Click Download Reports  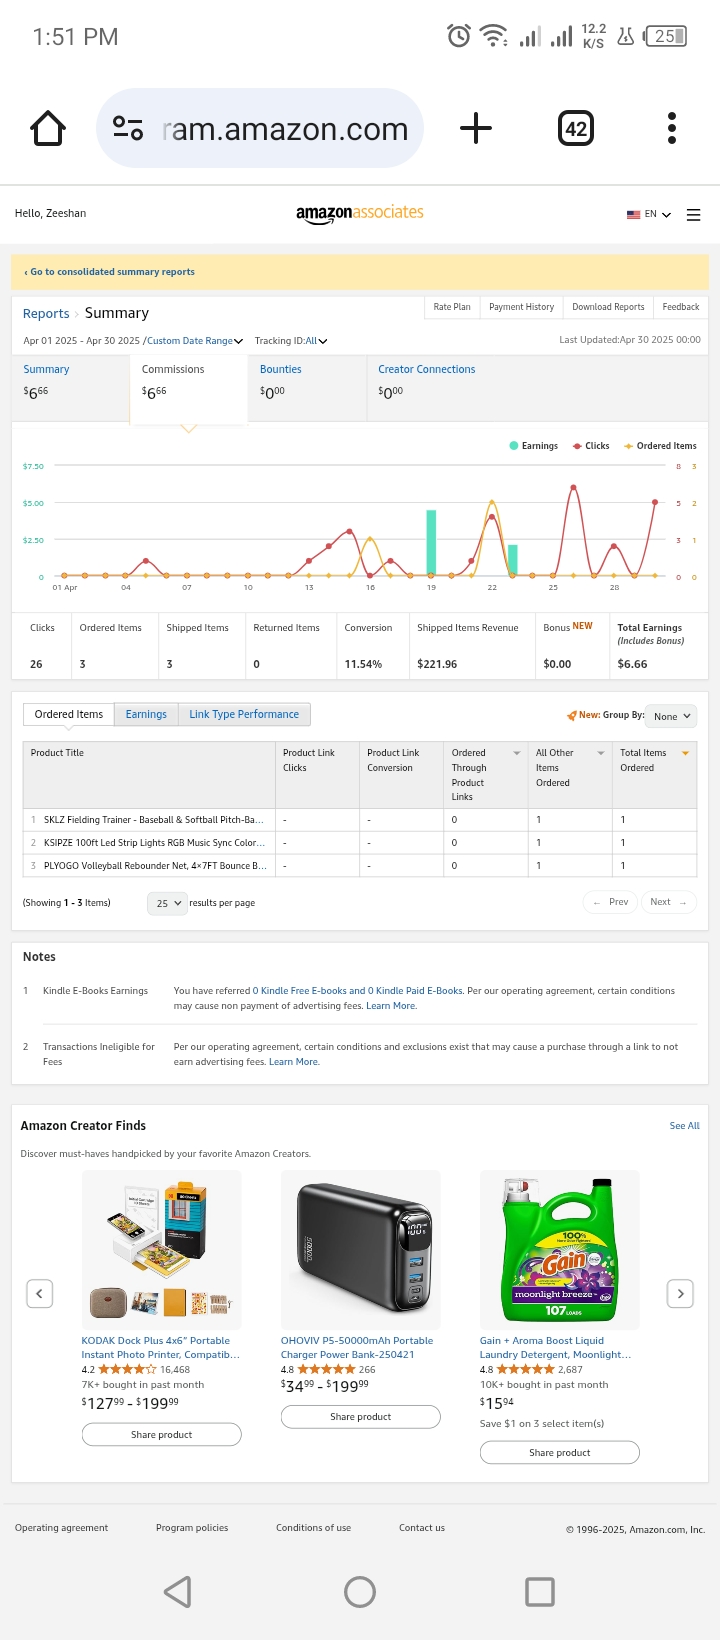608,307
